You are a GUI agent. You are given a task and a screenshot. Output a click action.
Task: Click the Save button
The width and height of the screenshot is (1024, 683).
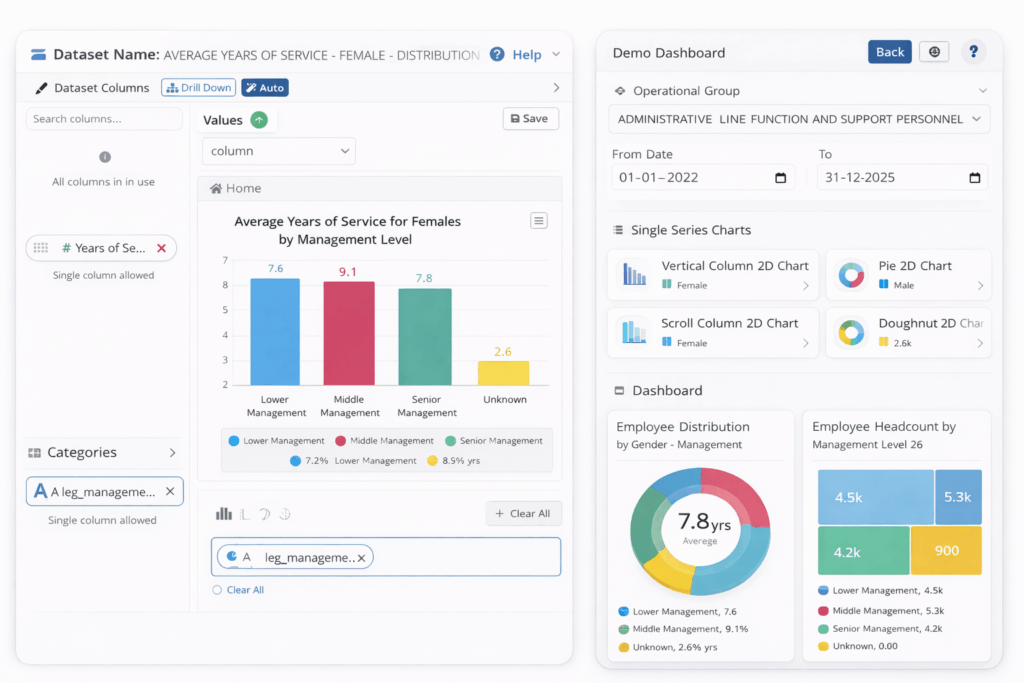coord(530,118)
